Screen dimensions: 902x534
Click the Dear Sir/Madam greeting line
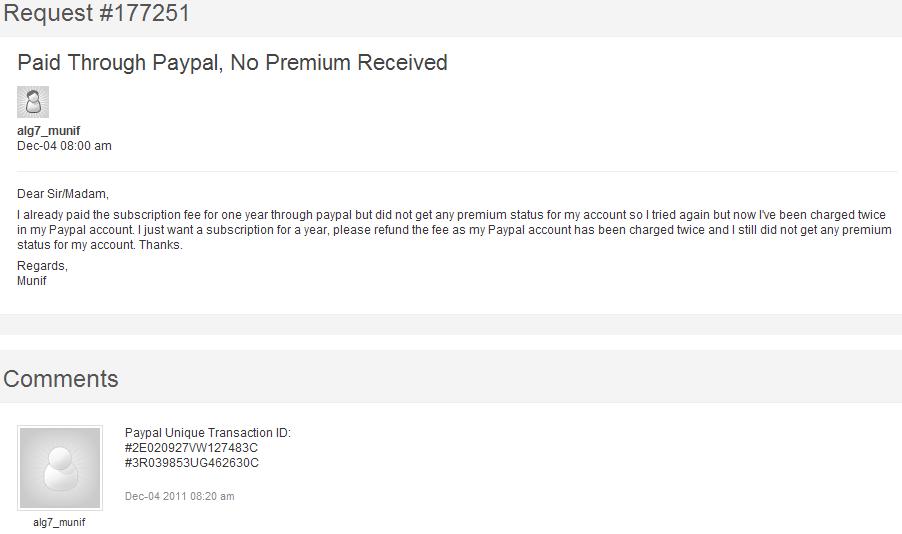63,193
